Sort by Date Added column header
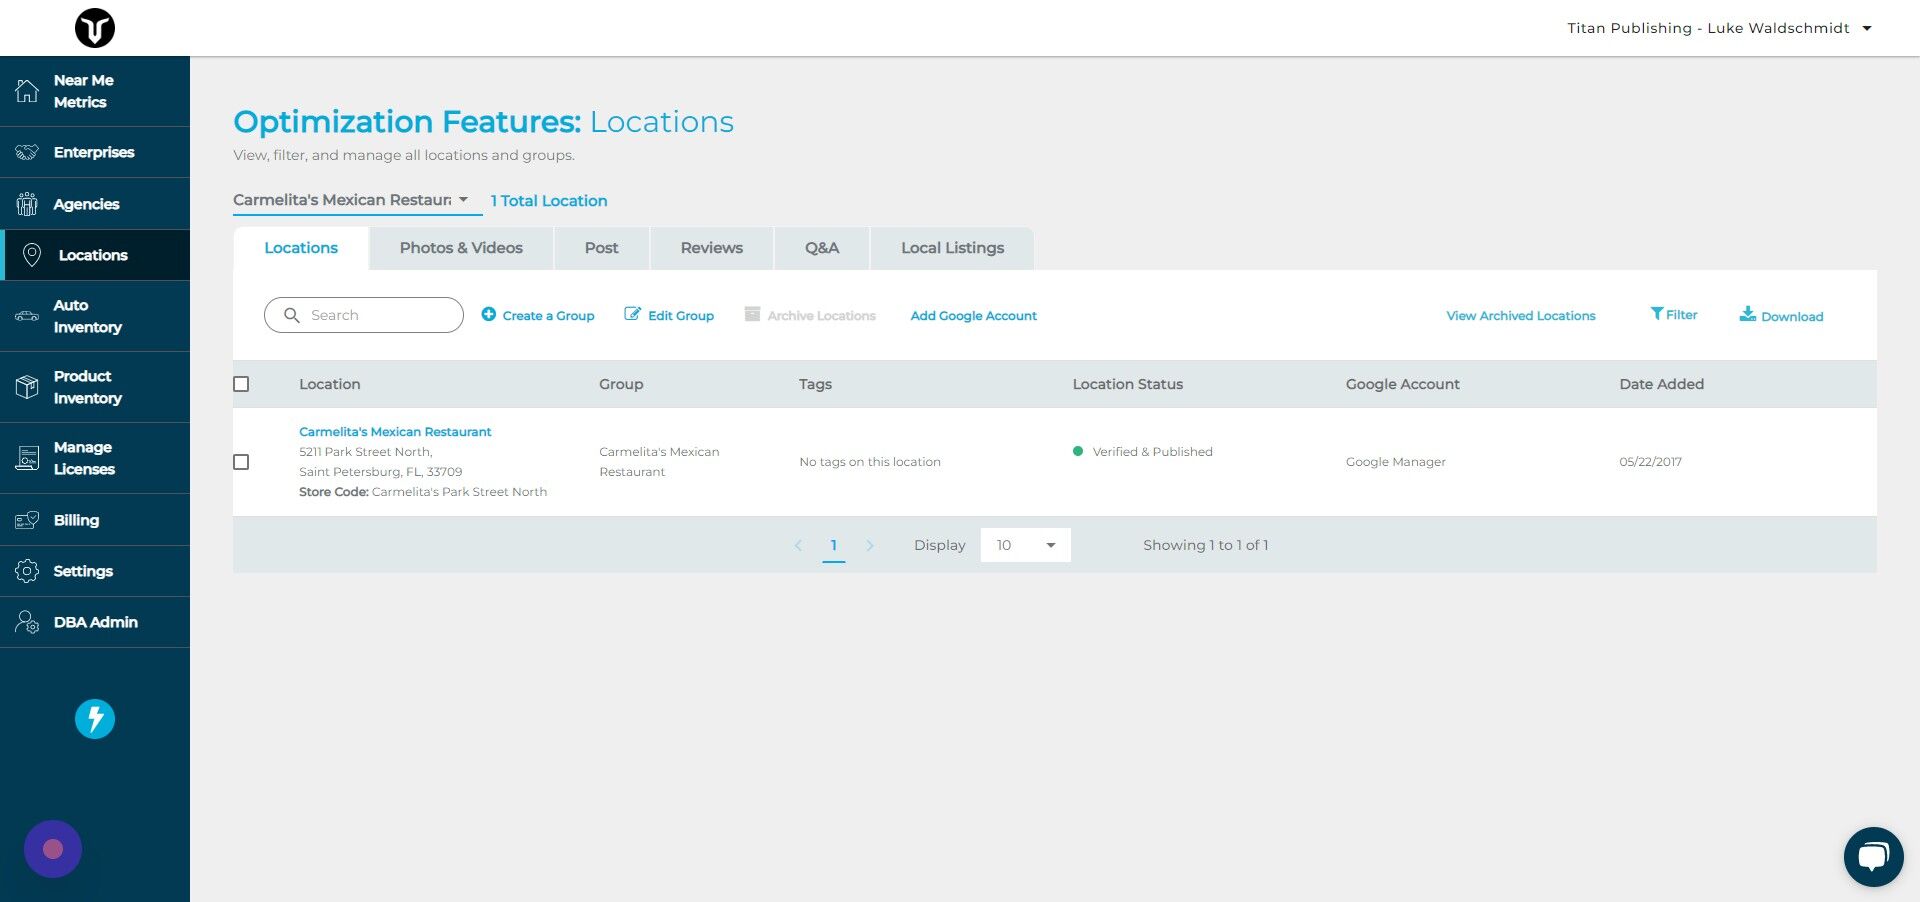Image resolution: width=1920 pixels, height=902 pixels. [1661, 384]
